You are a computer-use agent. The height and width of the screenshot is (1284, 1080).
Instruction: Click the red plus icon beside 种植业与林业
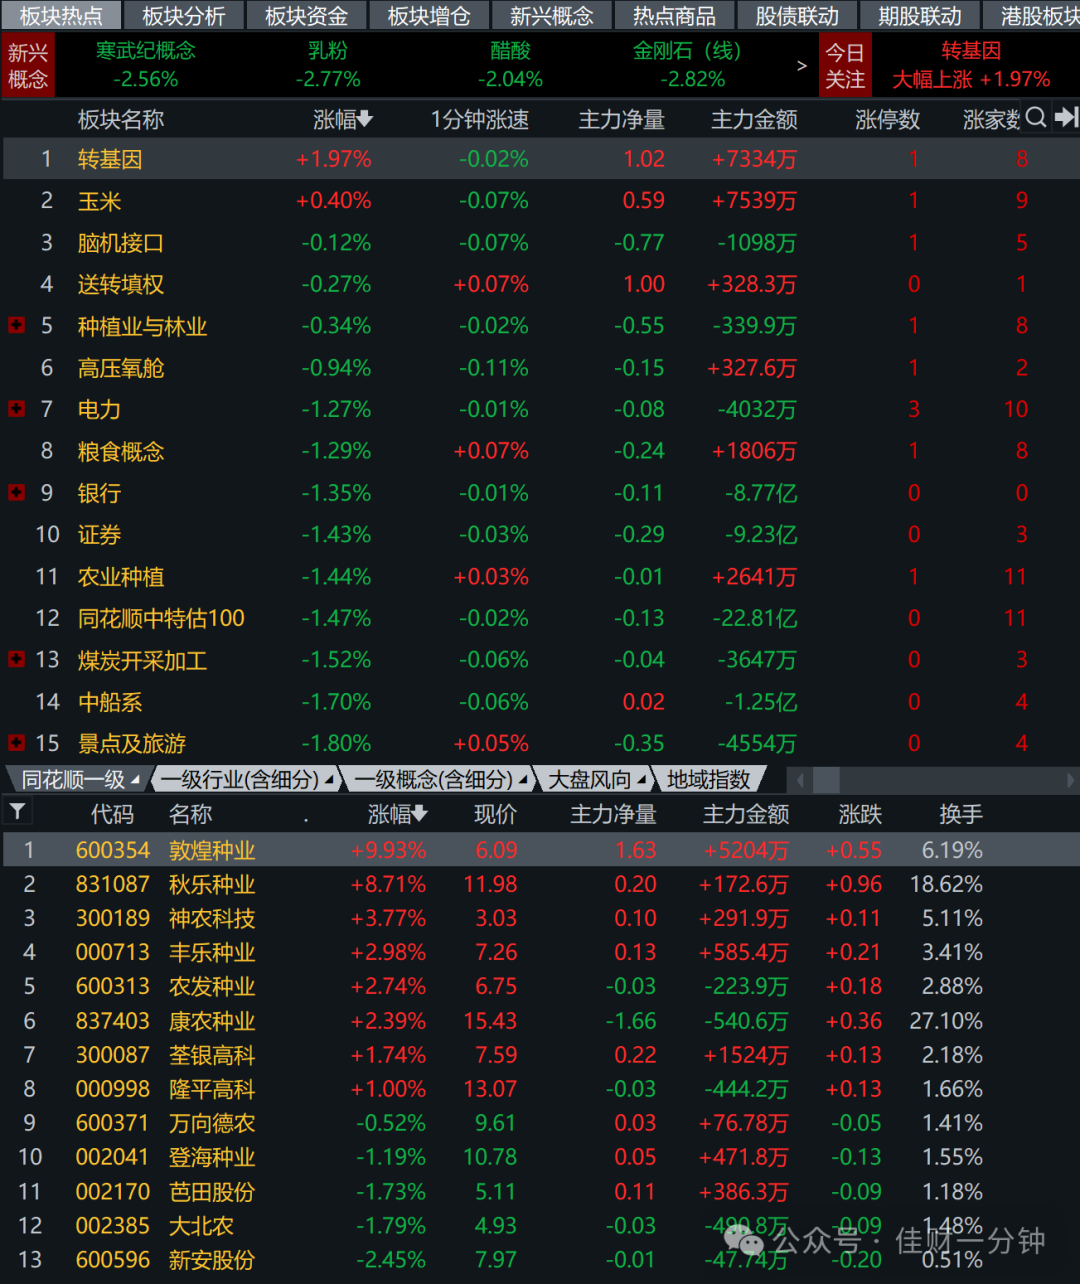click(16, 326)
